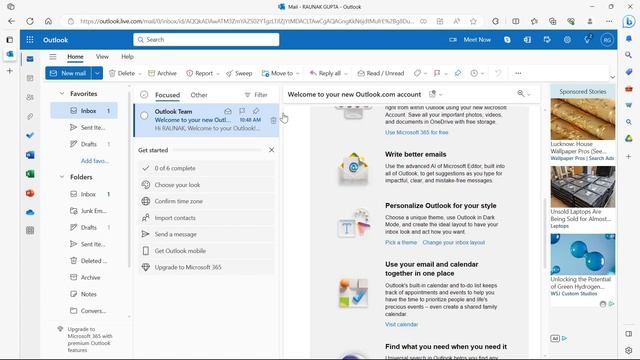The image size is (640, 360).
Task: Click the pin icon in the ribbon
Action: pos(458,73)
